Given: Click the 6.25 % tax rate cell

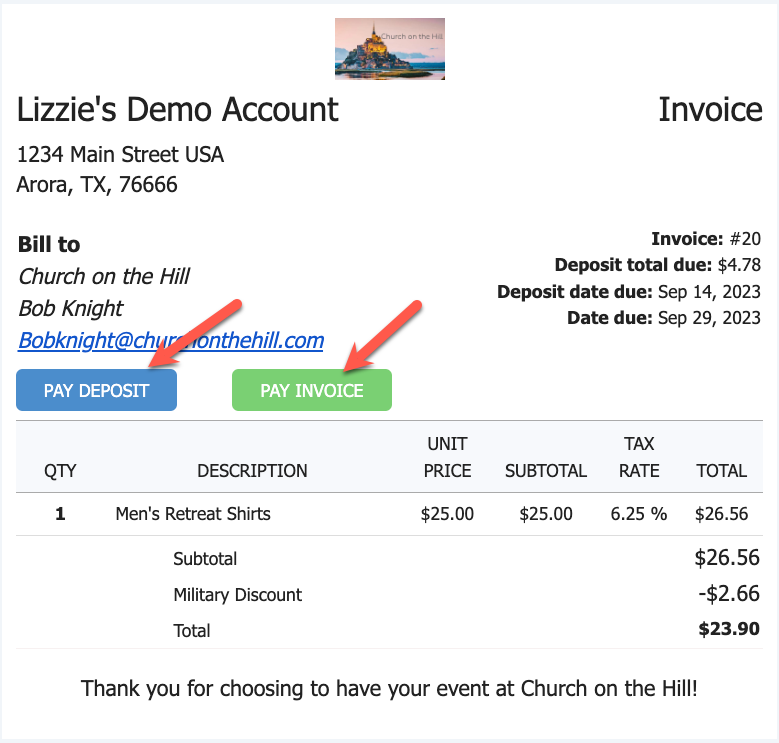Looking at the screenshot, I should pos(639,514).
